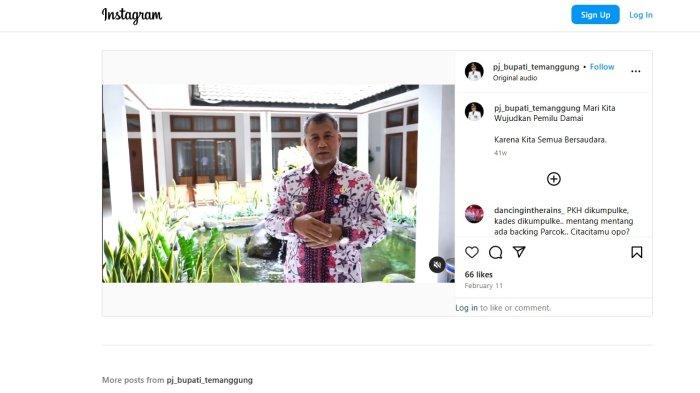
Task: Share the post using the paper plane icon
Action: tap(519, 252)
